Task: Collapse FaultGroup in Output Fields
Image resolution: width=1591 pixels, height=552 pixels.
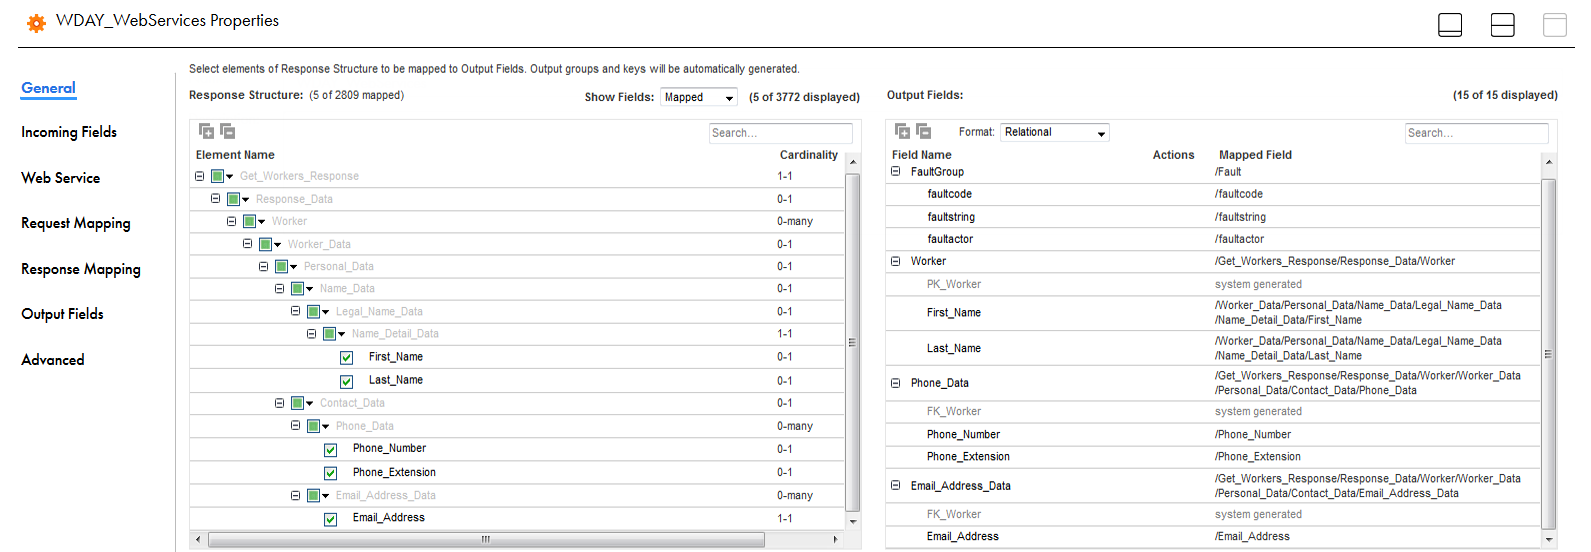Action: 896,172
